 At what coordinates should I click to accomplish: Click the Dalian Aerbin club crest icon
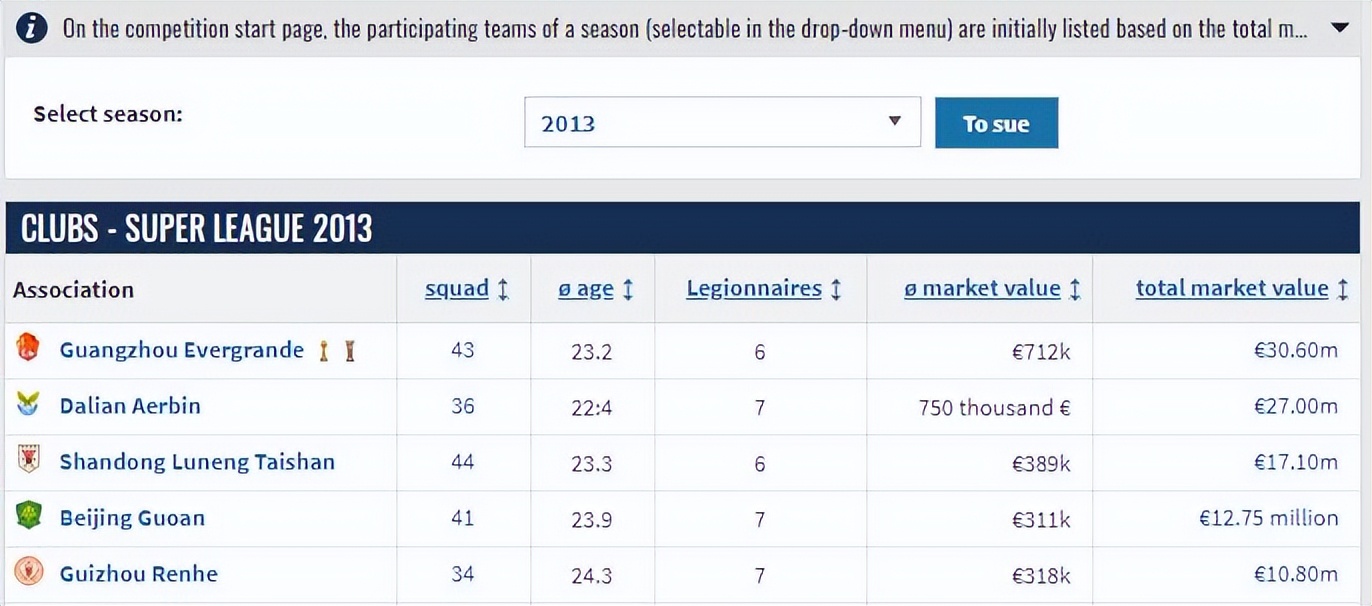point(28,405)
